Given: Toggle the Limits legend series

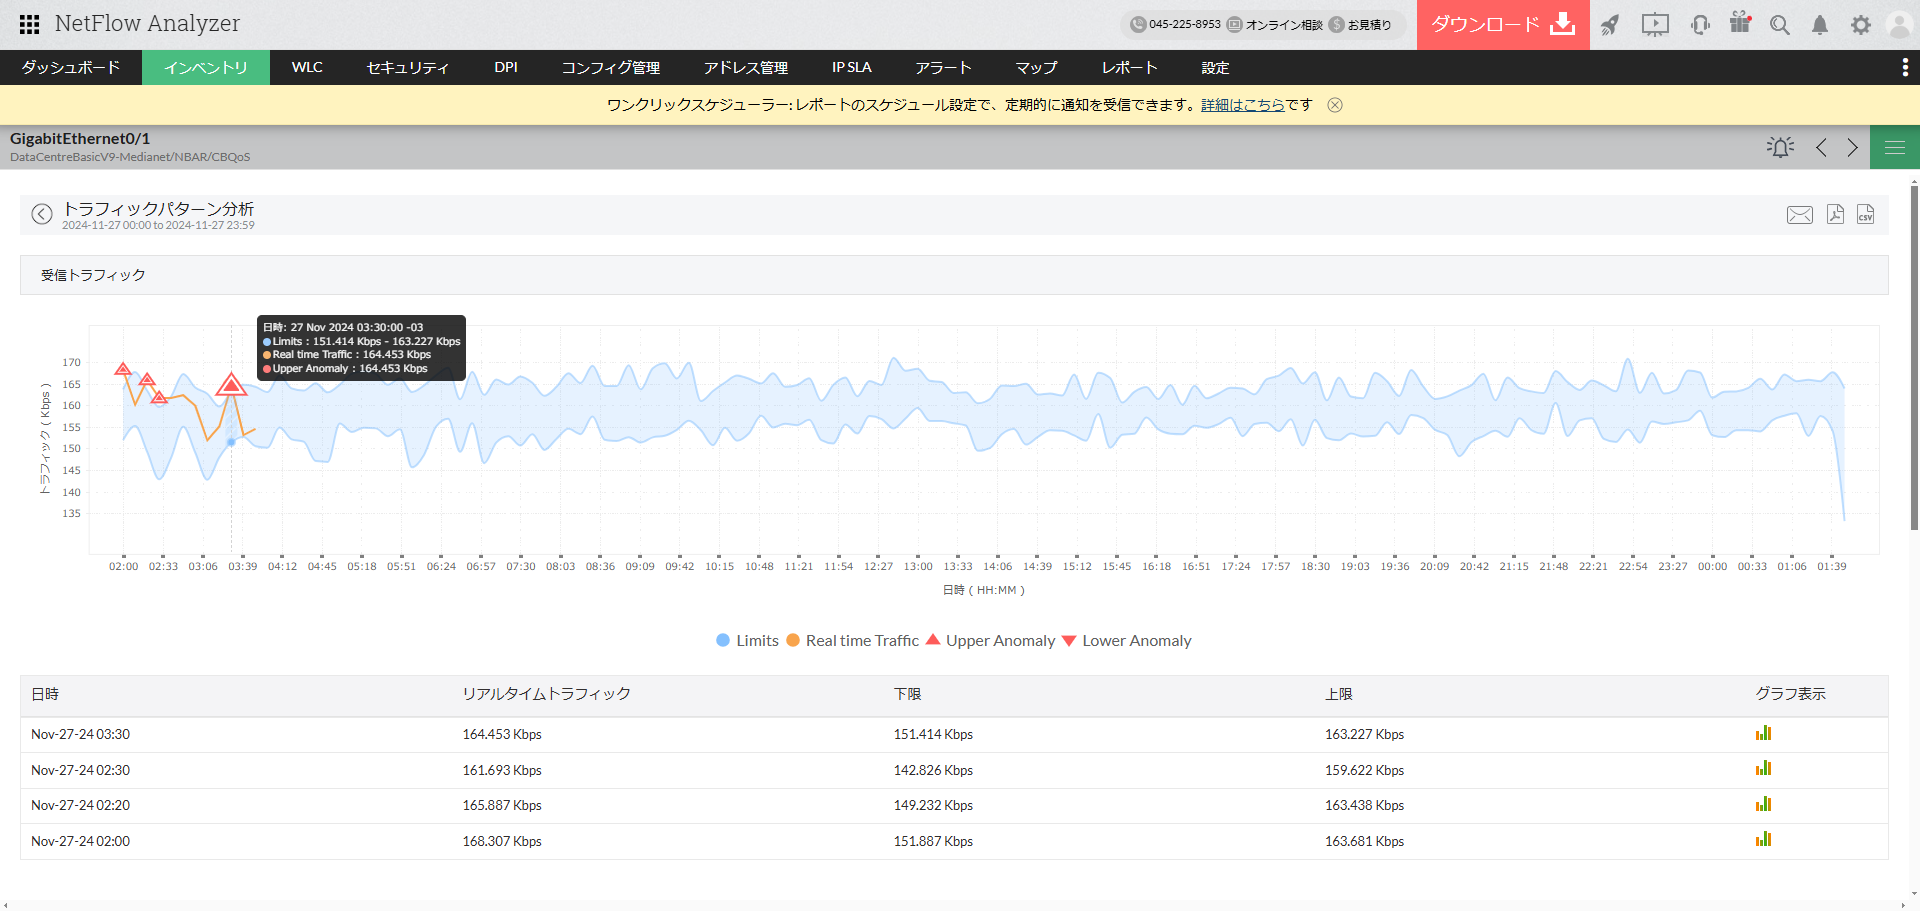Looking at the screenshot, I should 747,641.
